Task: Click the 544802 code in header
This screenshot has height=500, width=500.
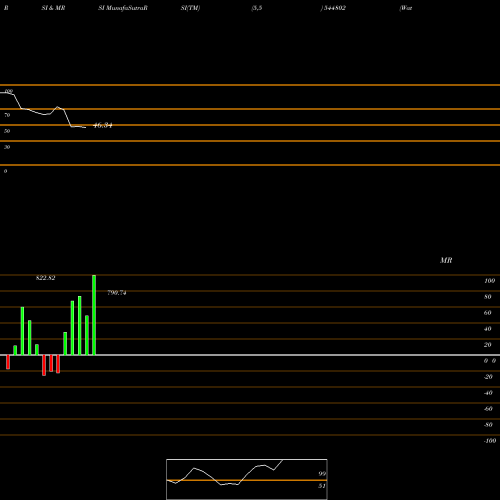Action: coord(334,8)
